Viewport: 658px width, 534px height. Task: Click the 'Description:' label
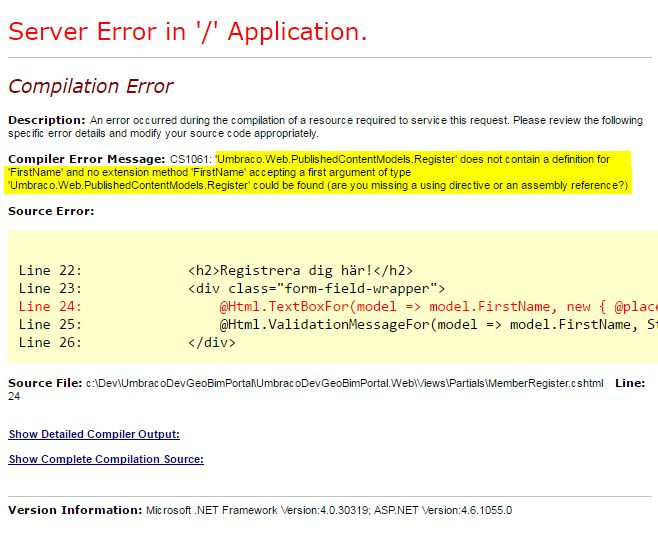(47, 120)
